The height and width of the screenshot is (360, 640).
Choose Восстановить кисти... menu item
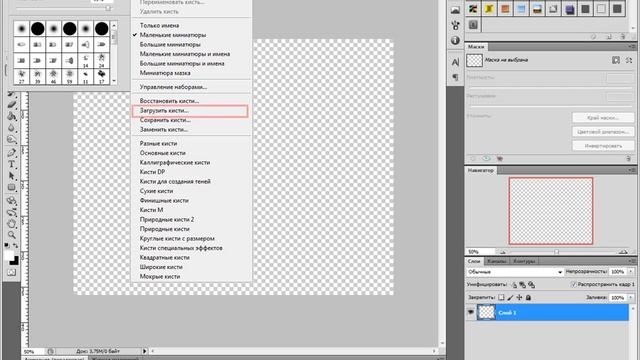coord(169,101)
